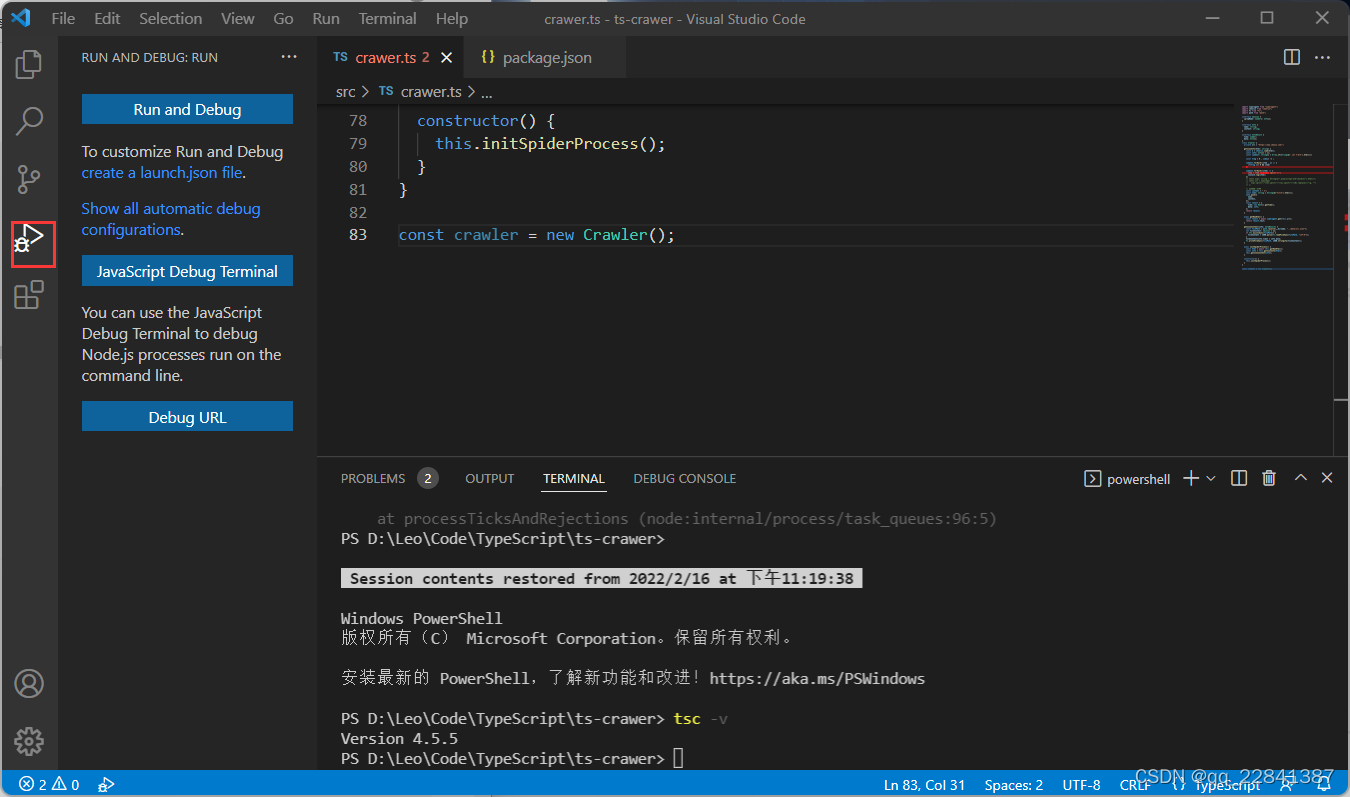
Task: Expand the terminal launch profile dropdown arrow
Action: [x=1211, y=478]
